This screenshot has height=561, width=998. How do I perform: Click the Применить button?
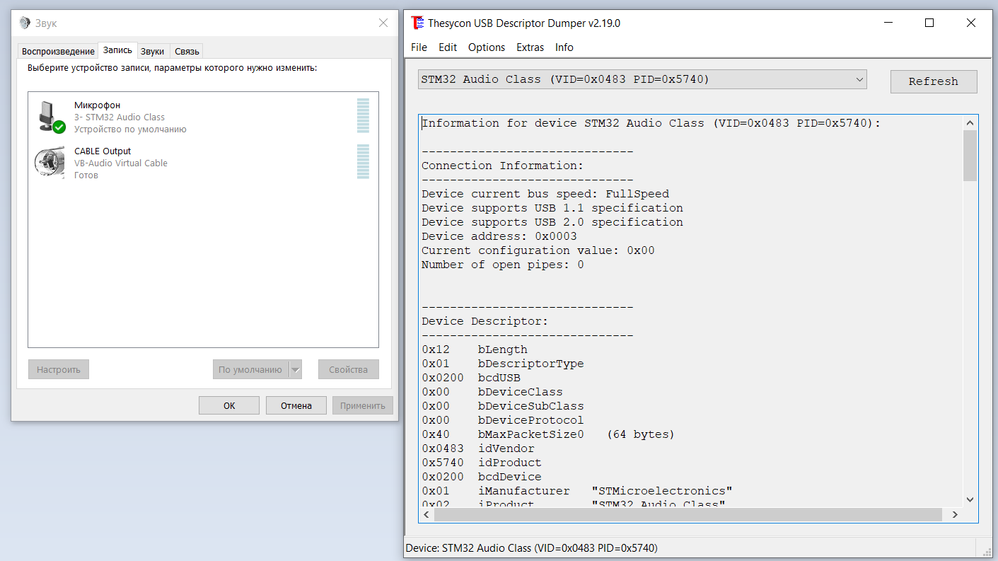[x=363, y=406]
